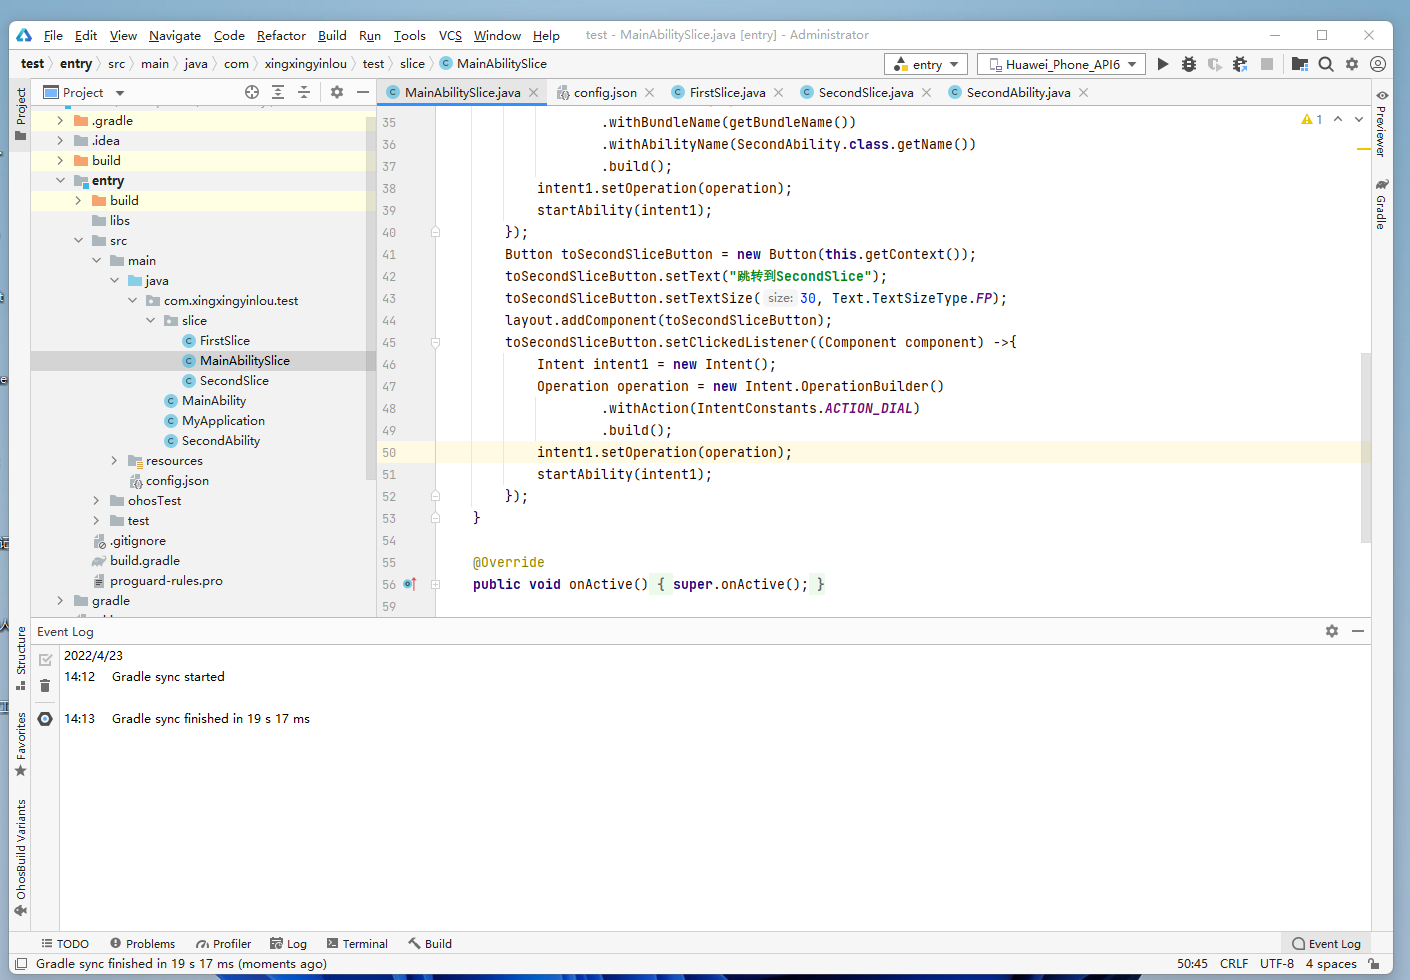Open the Huawei_Phone_API6 device dropdown
Viewport: 1410px width, 980px height.
click(x=1062, y=64)
